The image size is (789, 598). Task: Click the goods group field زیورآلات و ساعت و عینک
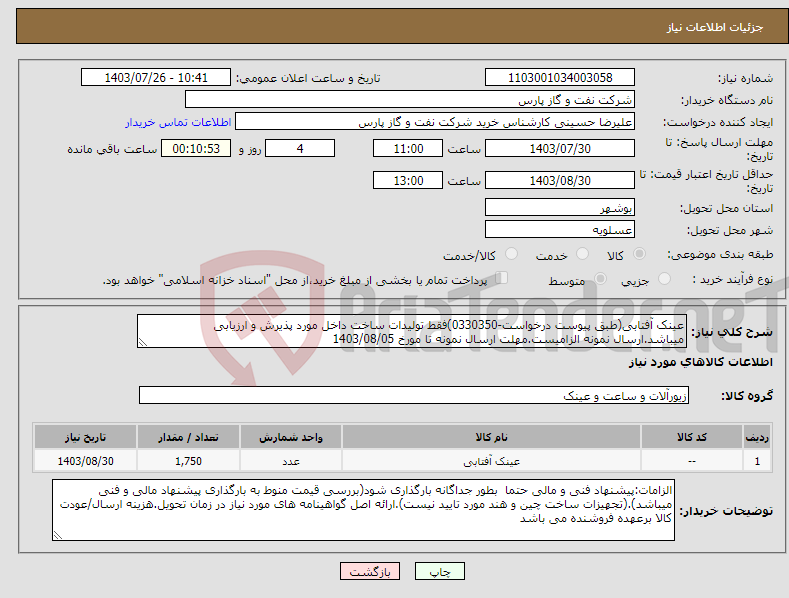pyautogui.click(x=414, y=395)
